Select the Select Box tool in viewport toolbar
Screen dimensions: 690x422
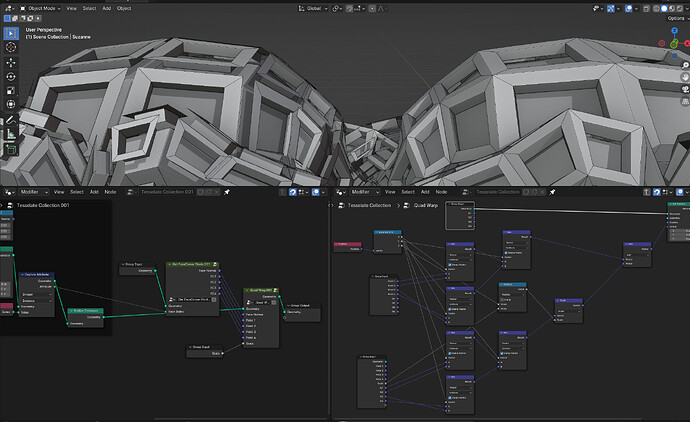tap(11, 33)
